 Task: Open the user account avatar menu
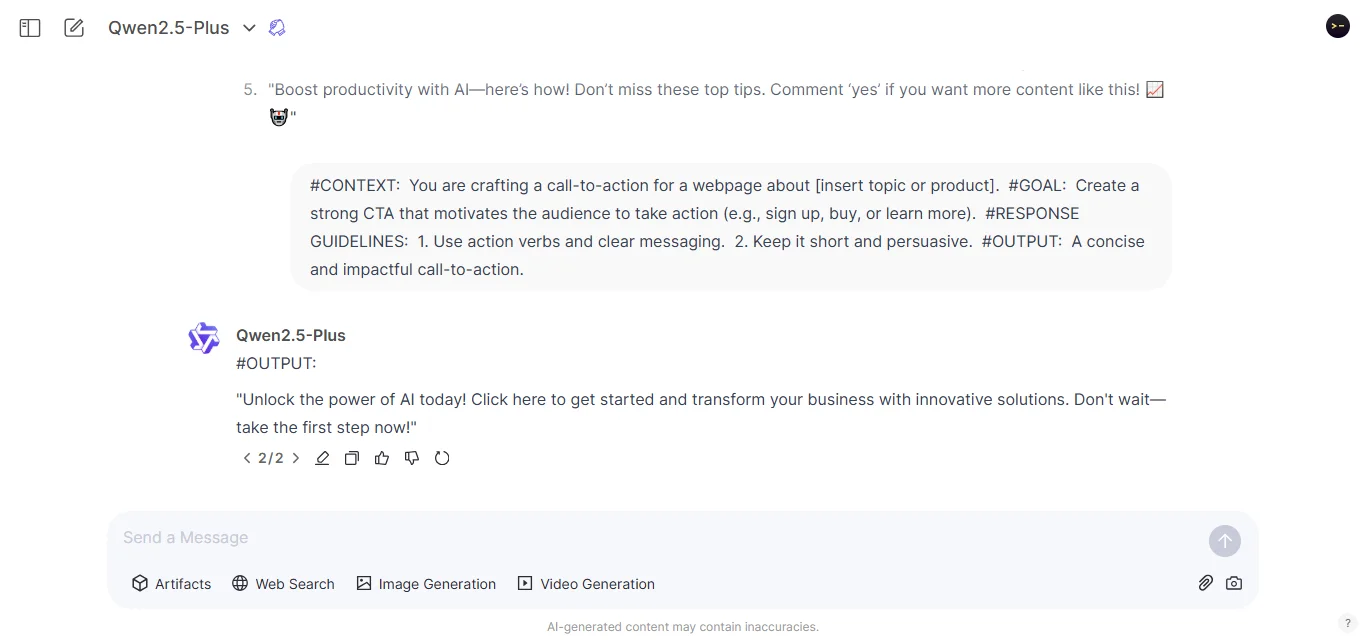pyautogui.click(x=1337, y=26)
